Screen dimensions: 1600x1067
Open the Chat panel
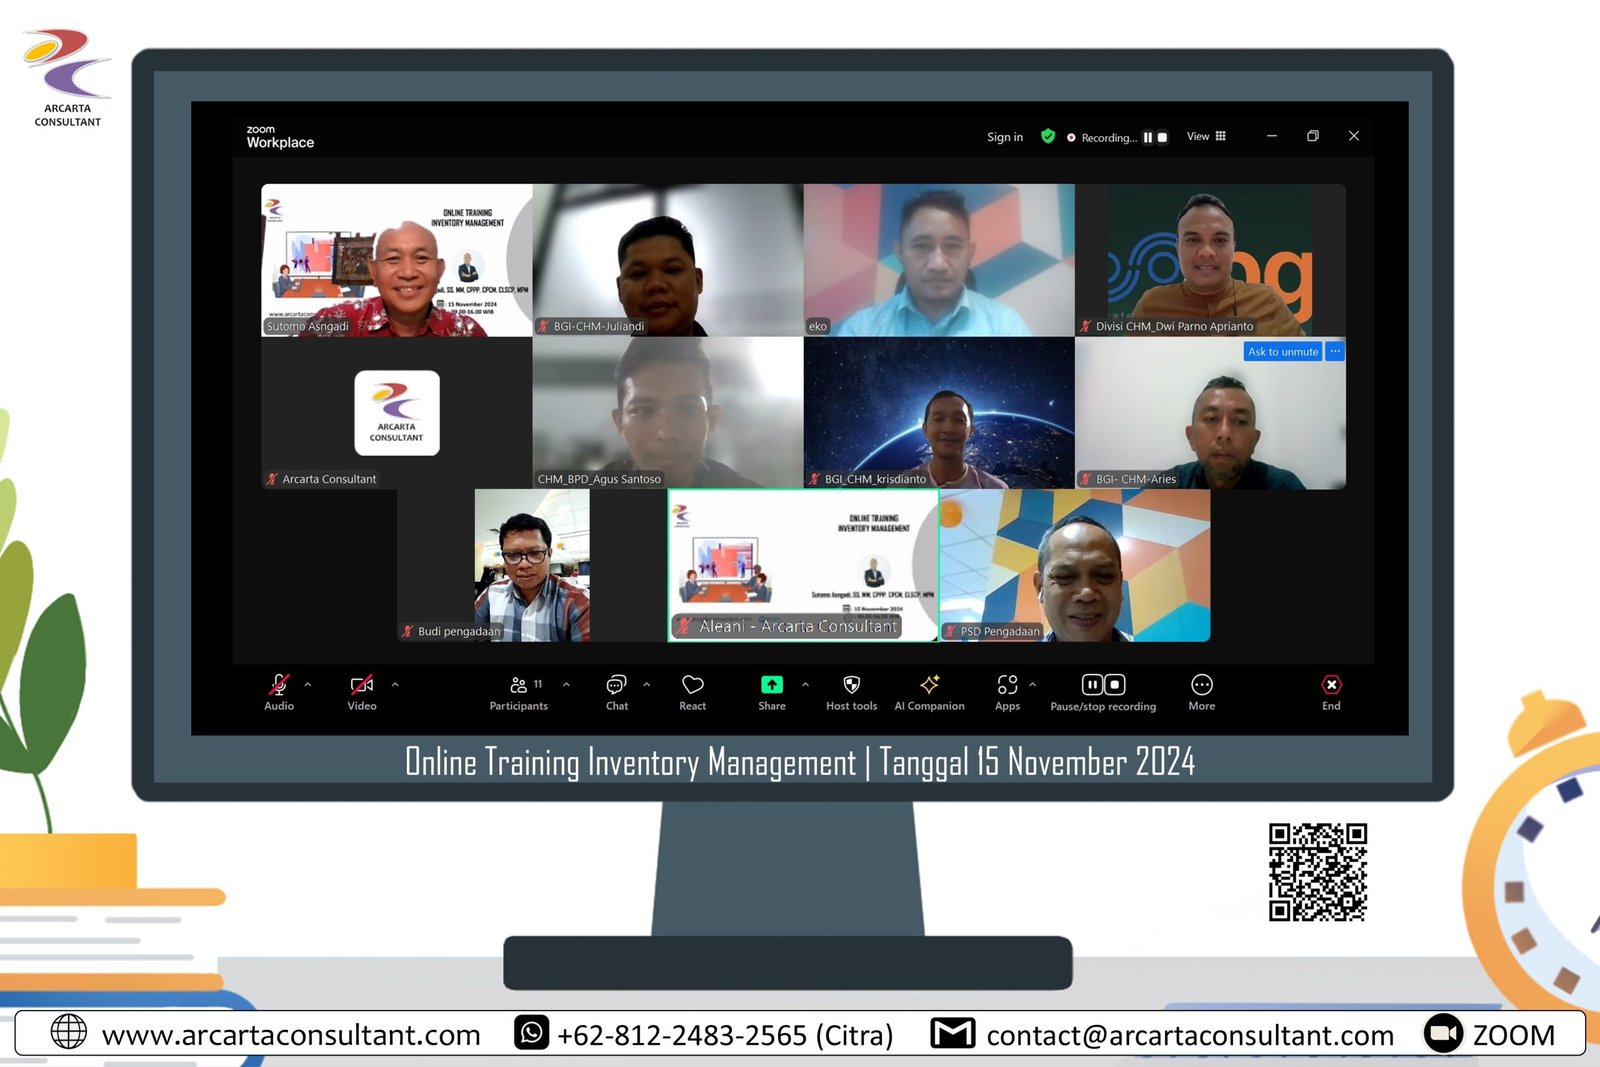coord(616,692)
